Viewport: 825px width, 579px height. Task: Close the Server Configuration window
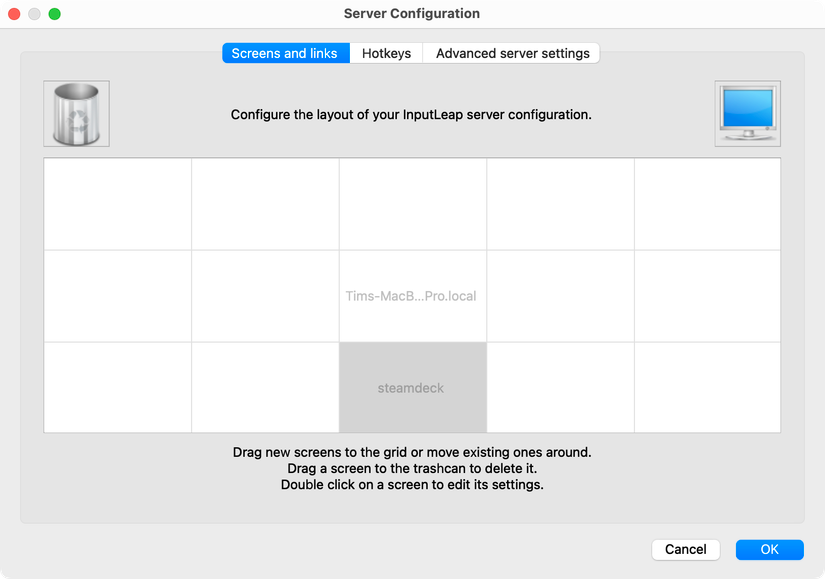click(15, 14)
